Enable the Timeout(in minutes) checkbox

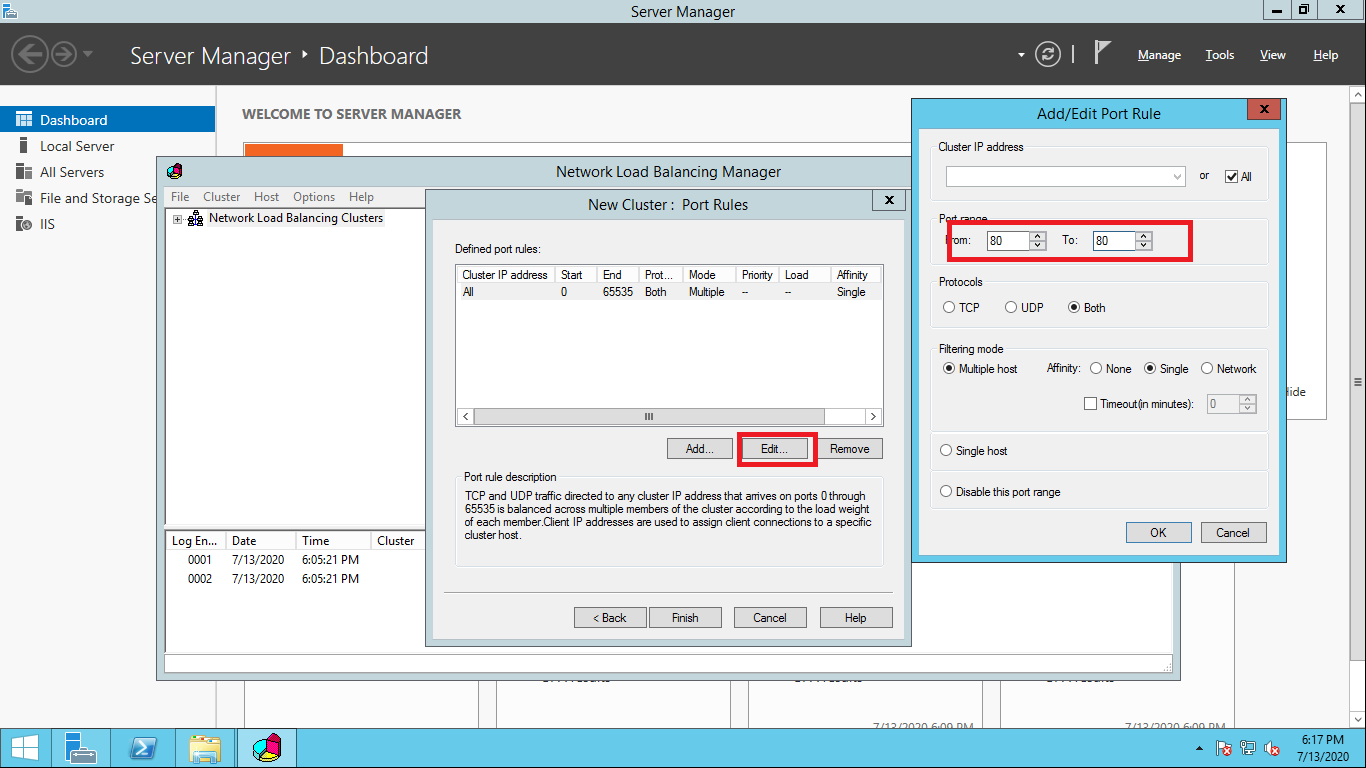pyautogui.click(x=1091, y=404)
